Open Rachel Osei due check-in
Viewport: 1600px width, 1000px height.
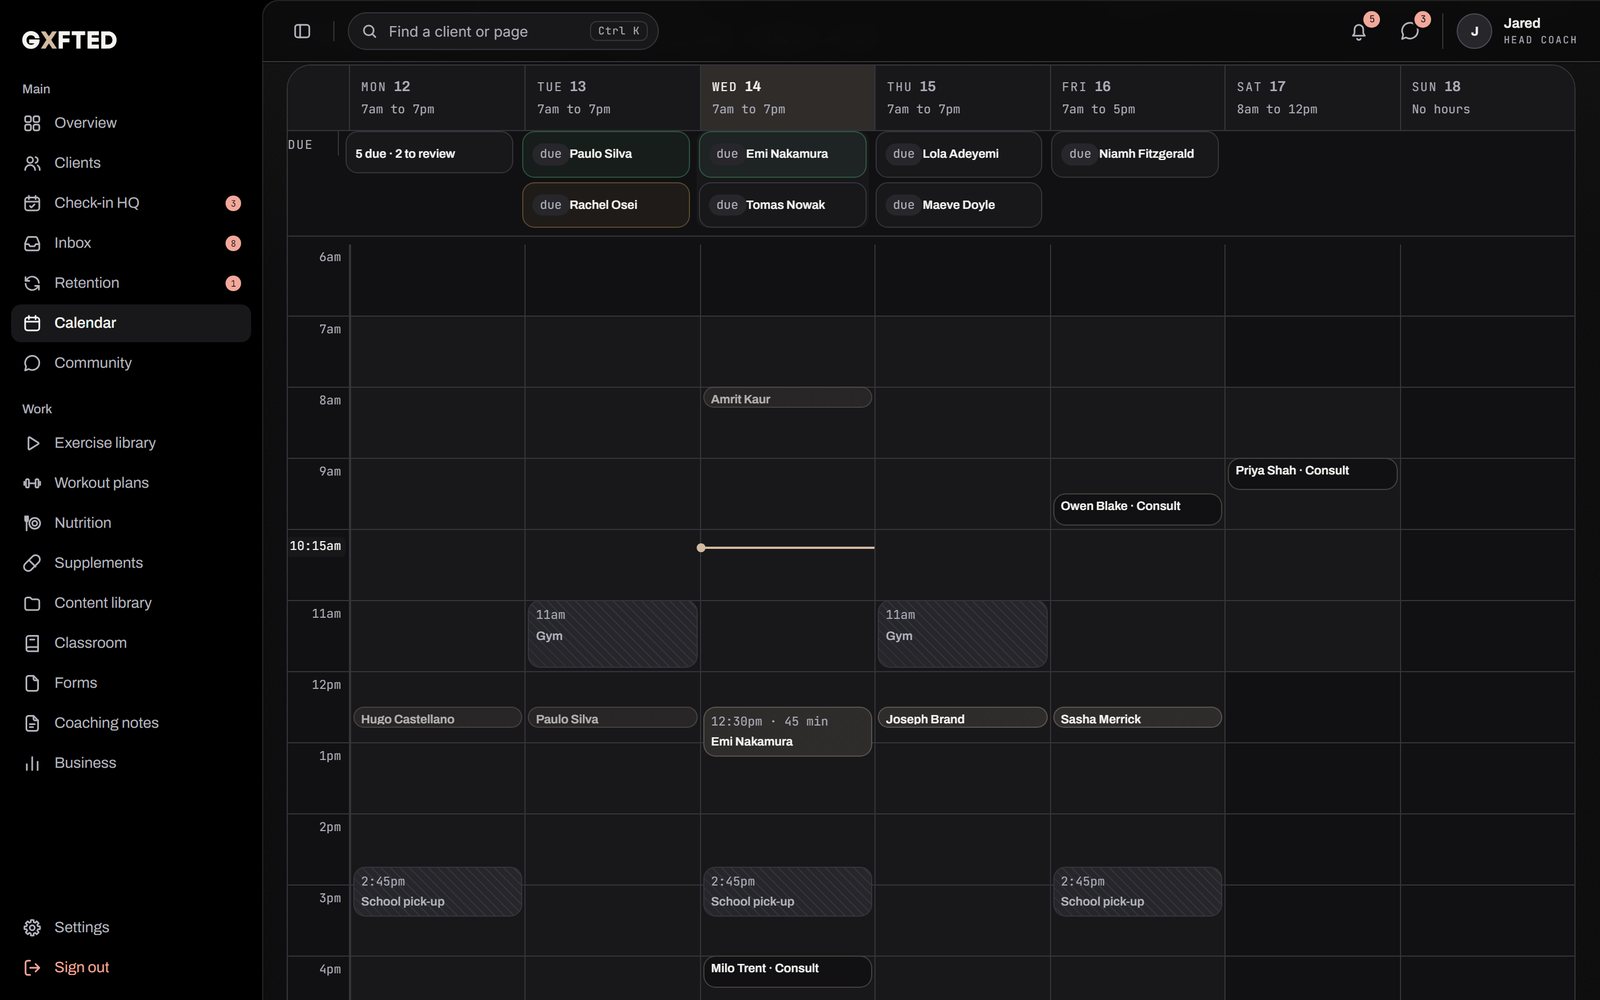tap(606, 205)
